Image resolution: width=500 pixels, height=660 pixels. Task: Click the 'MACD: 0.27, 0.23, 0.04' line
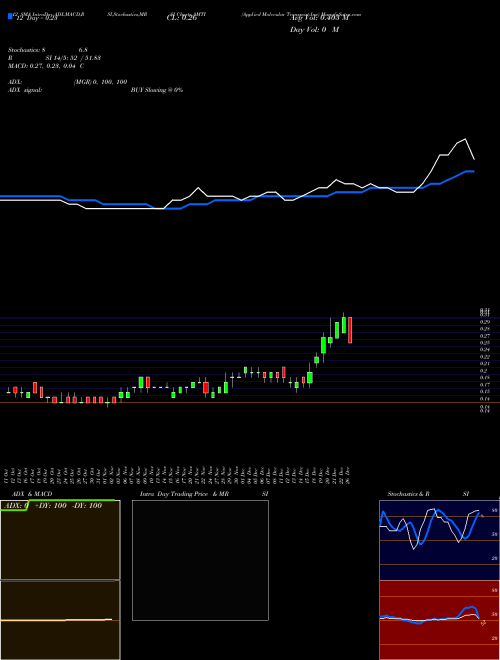coord(43,66)
